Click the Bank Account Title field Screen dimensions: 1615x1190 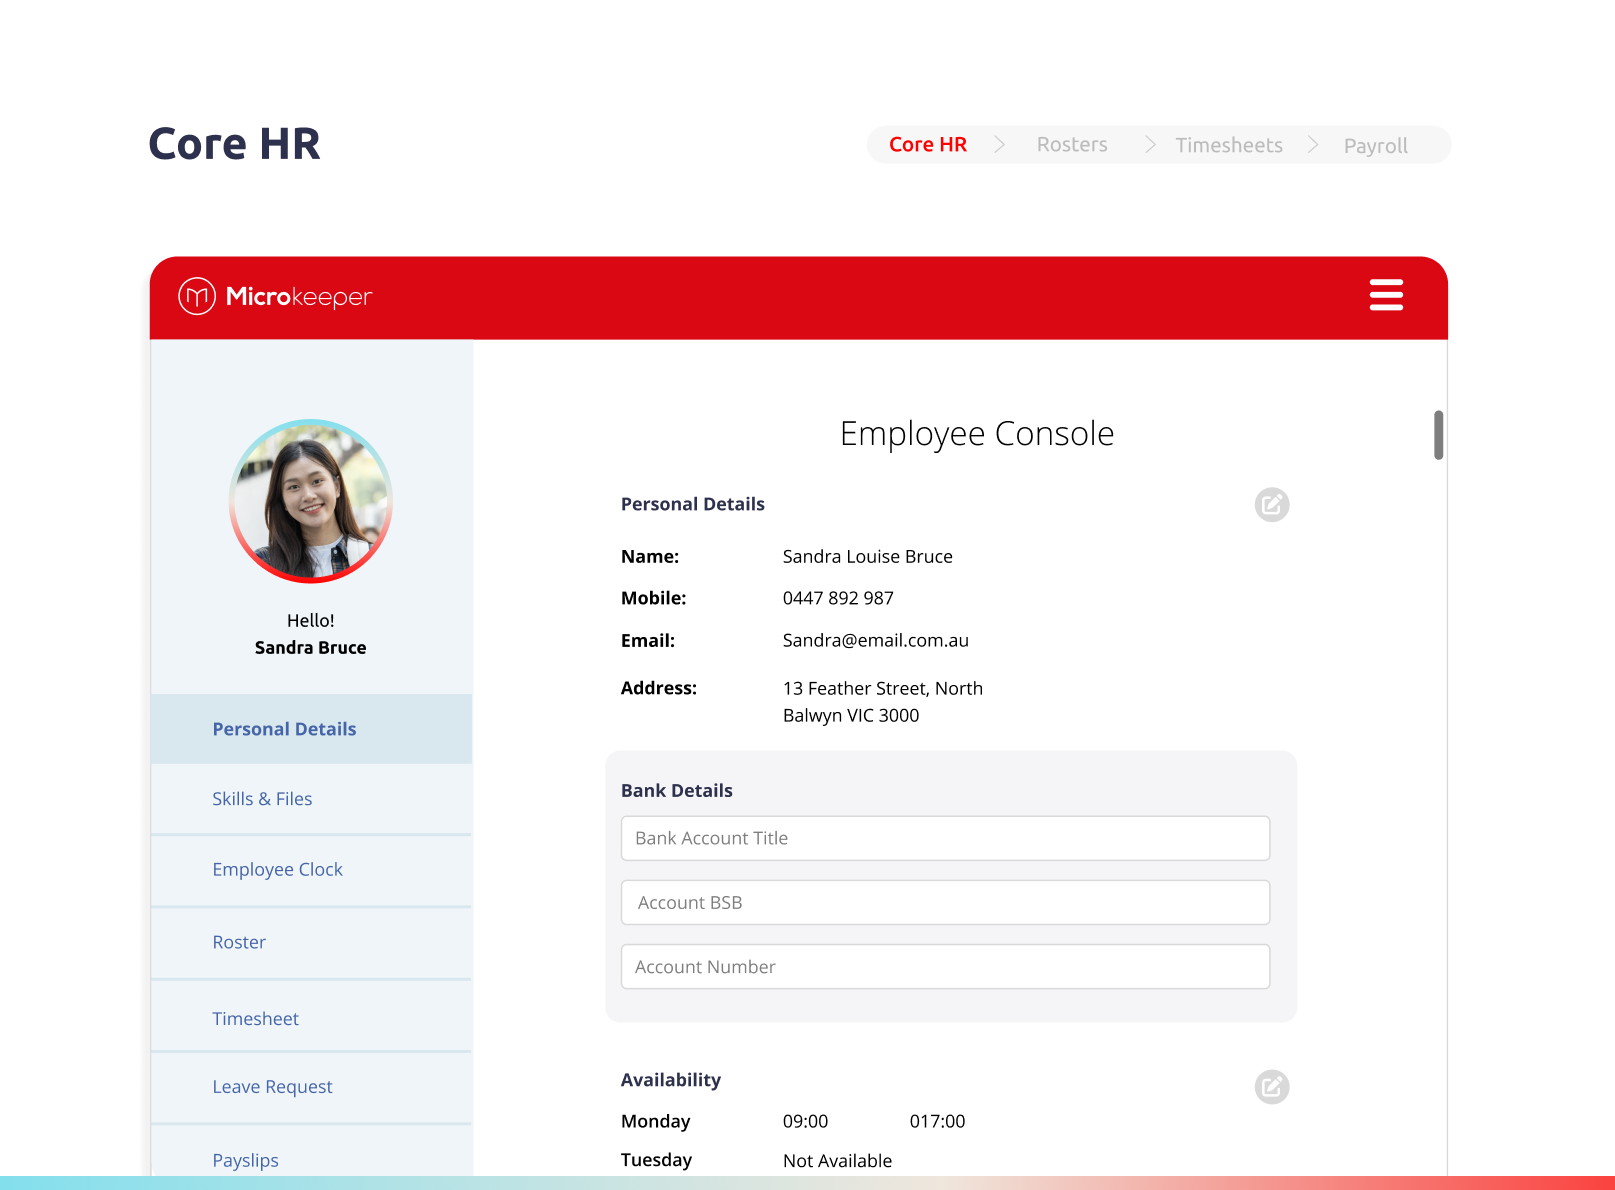(x=945, y=838)
